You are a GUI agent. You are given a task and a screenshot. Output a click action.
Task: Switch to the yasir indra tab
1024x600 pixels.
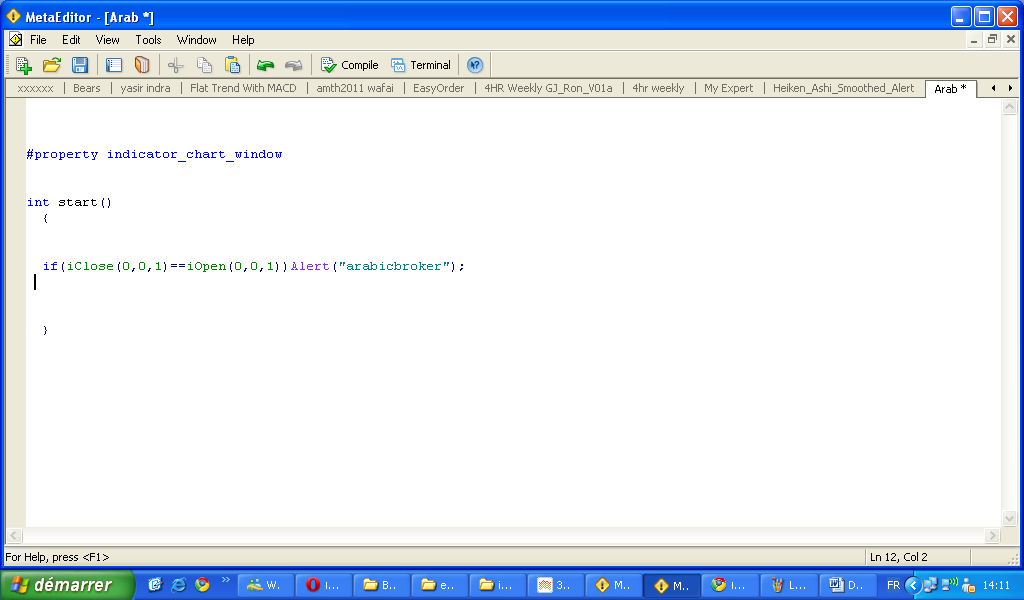point(145,88)
